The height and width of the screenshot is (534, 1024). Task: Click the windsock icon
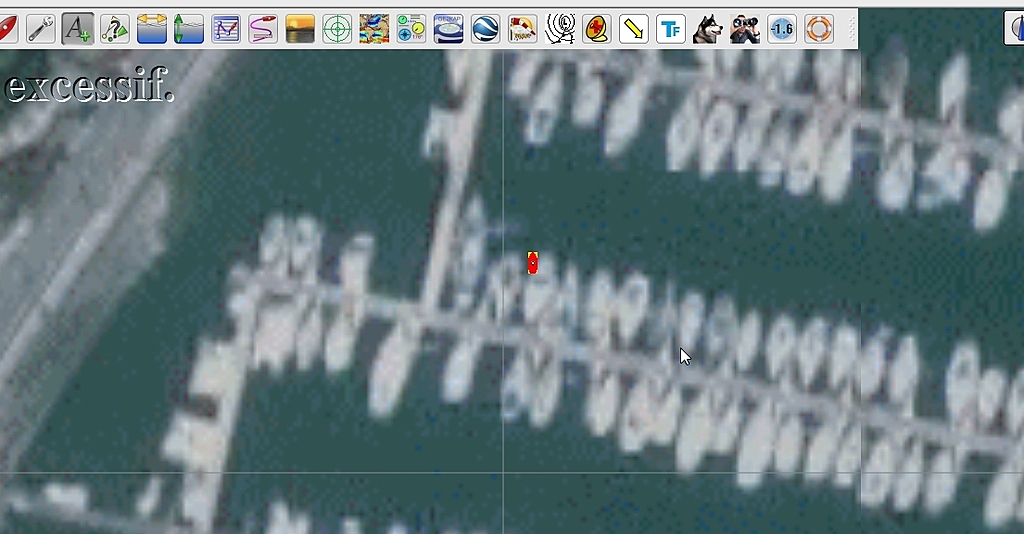[522, 29]
